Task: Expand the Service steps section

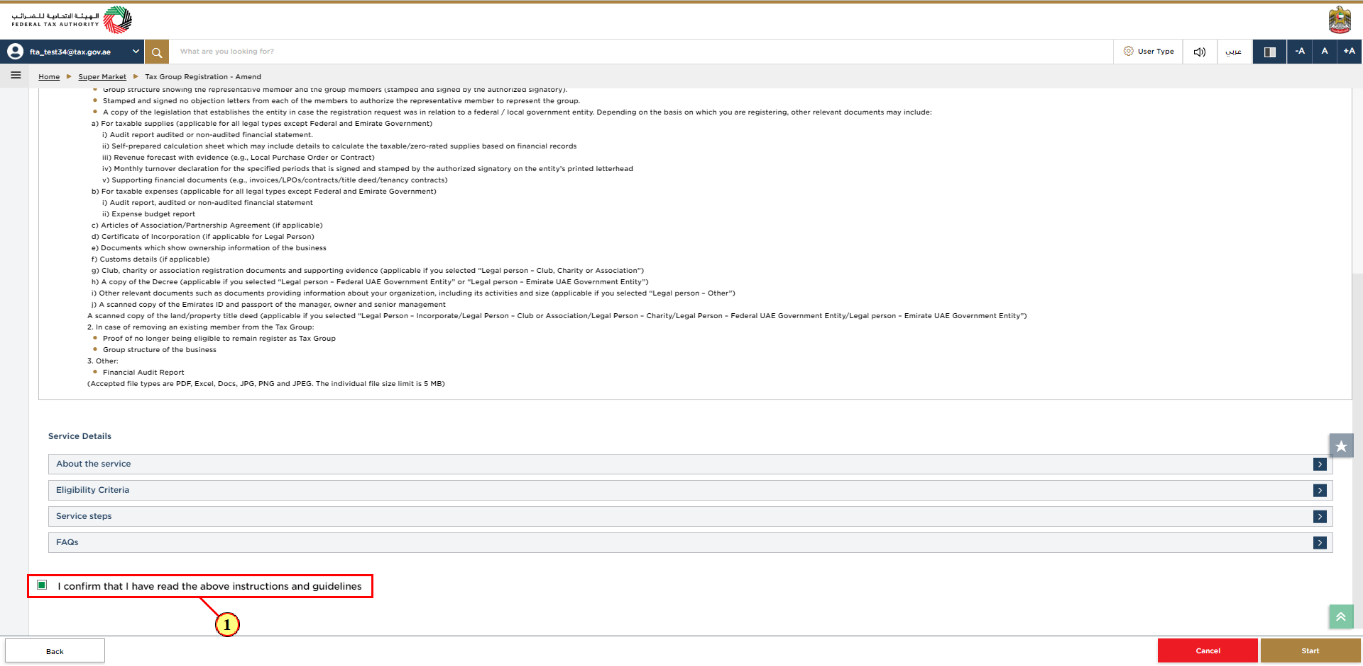Action: [x=690, y=516]
